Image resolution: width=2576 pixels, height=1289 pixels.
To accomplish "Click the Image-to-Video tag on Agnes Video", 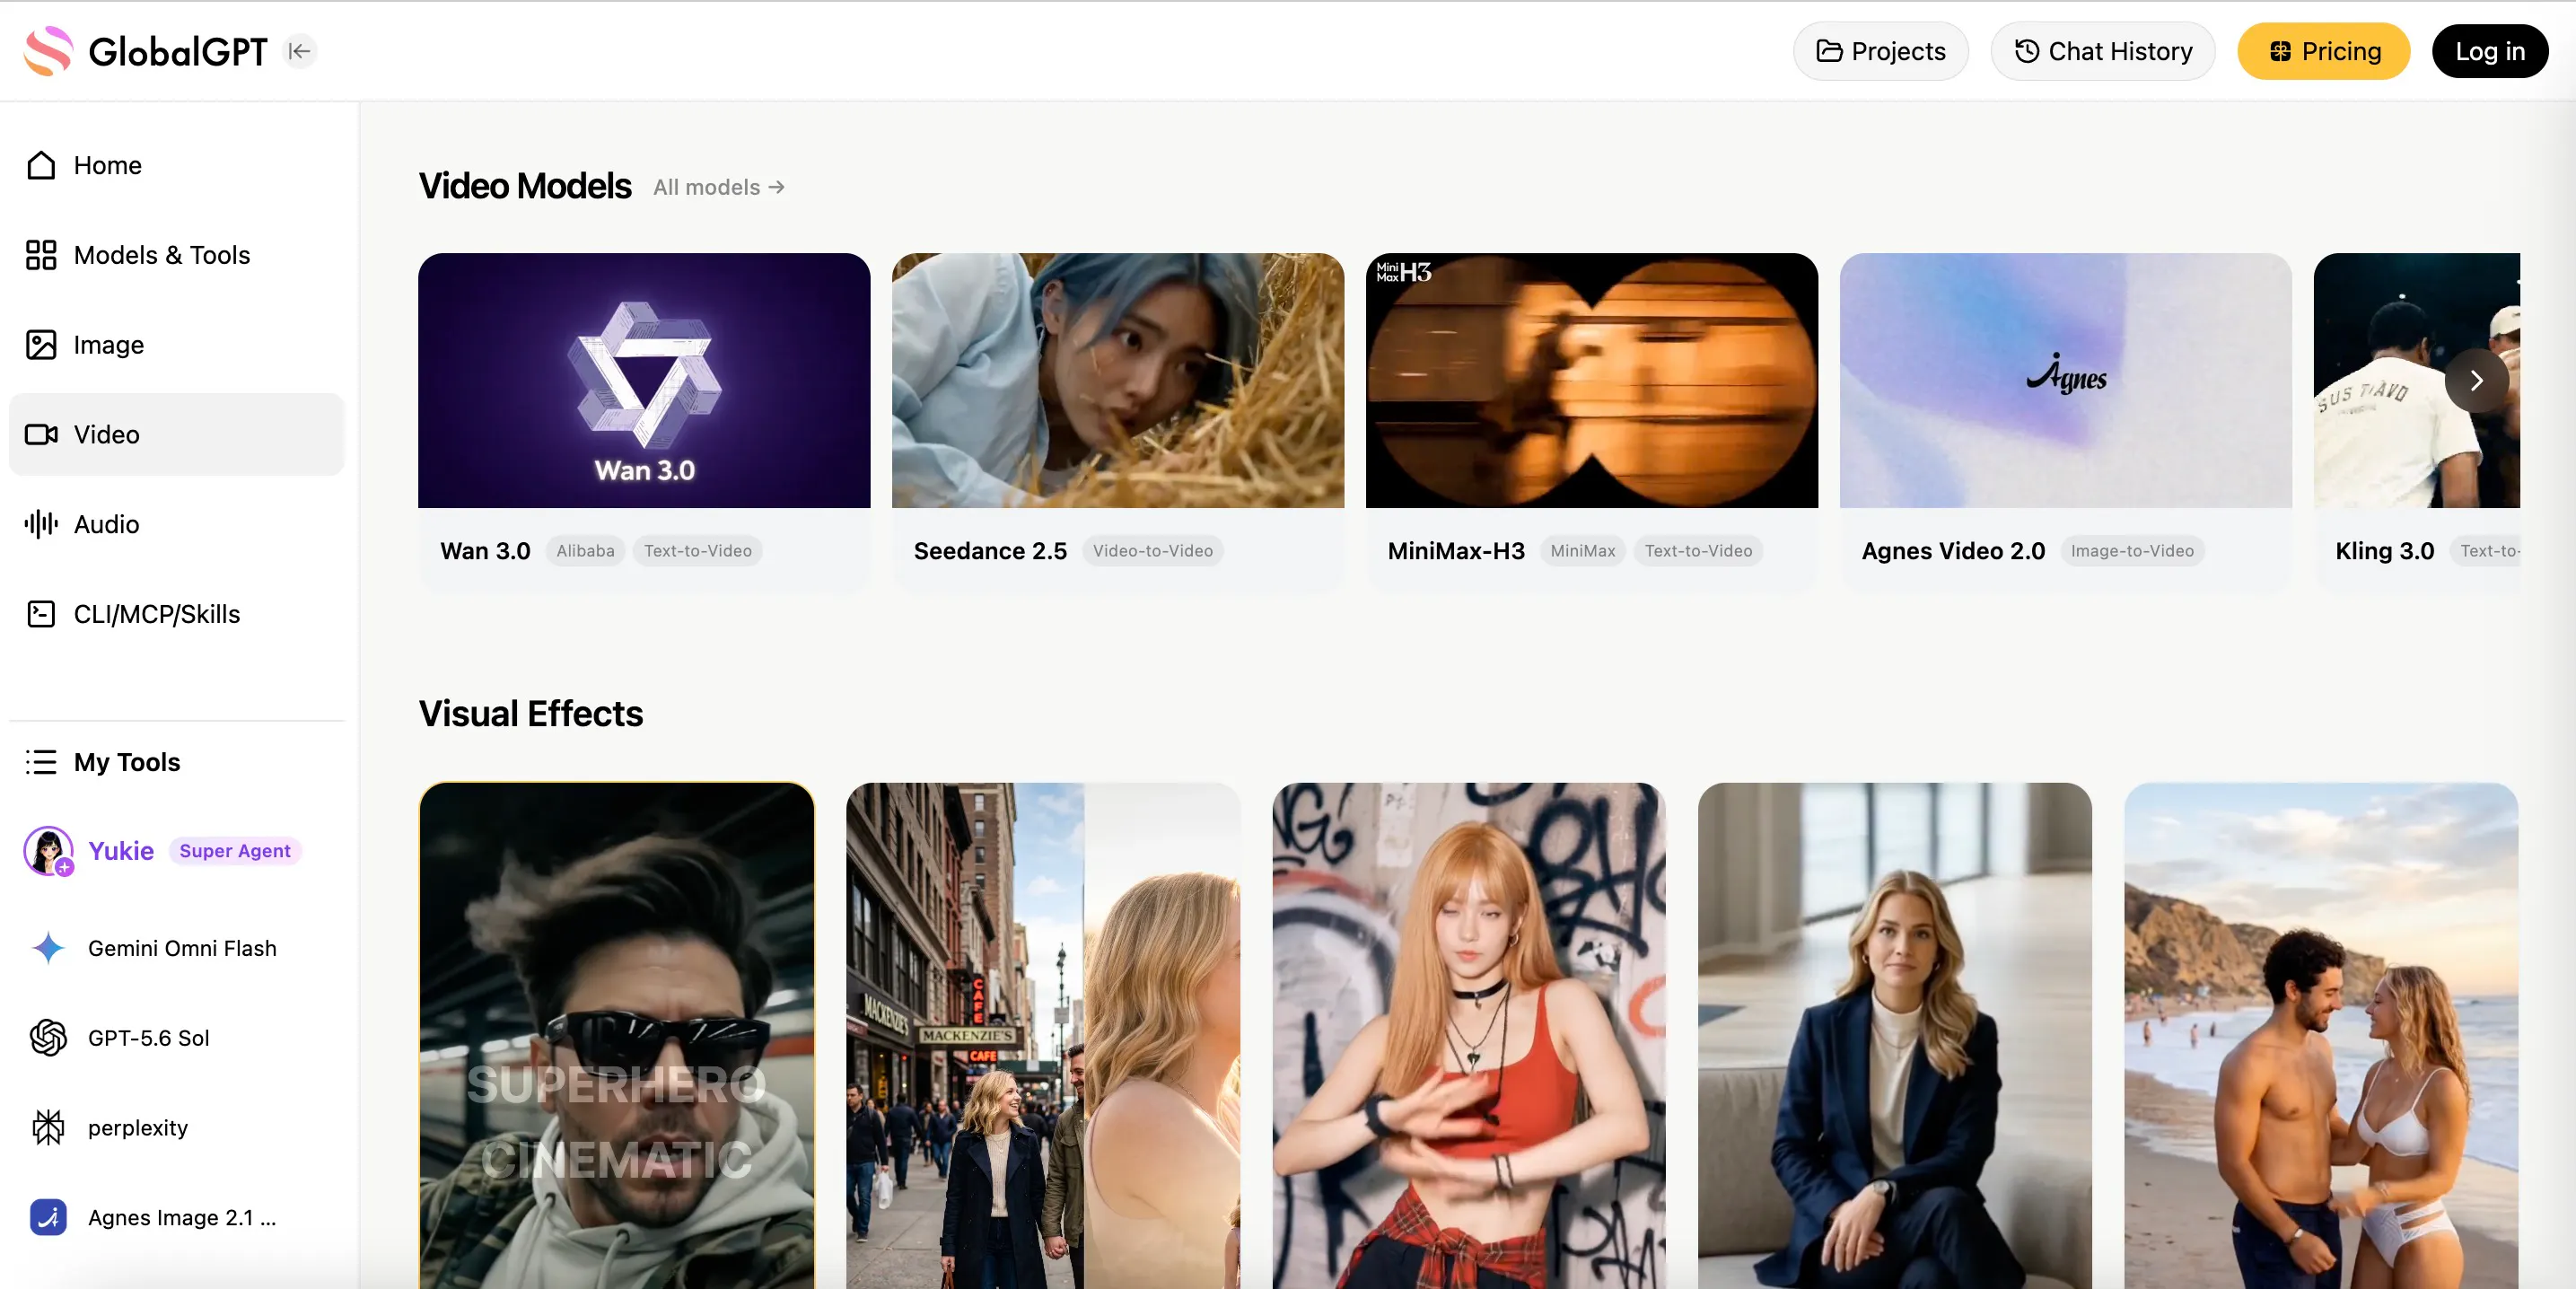I will point(2132,551).
